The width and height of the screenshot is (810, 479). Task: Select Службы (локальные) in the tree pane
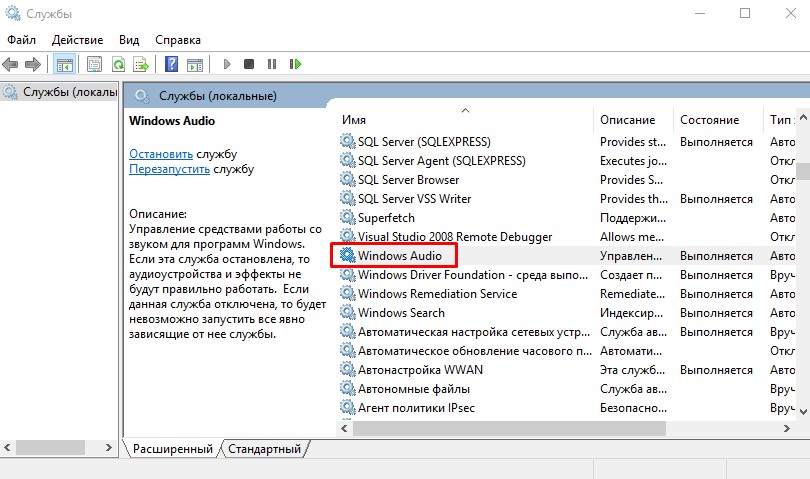(x=60, y=92)
